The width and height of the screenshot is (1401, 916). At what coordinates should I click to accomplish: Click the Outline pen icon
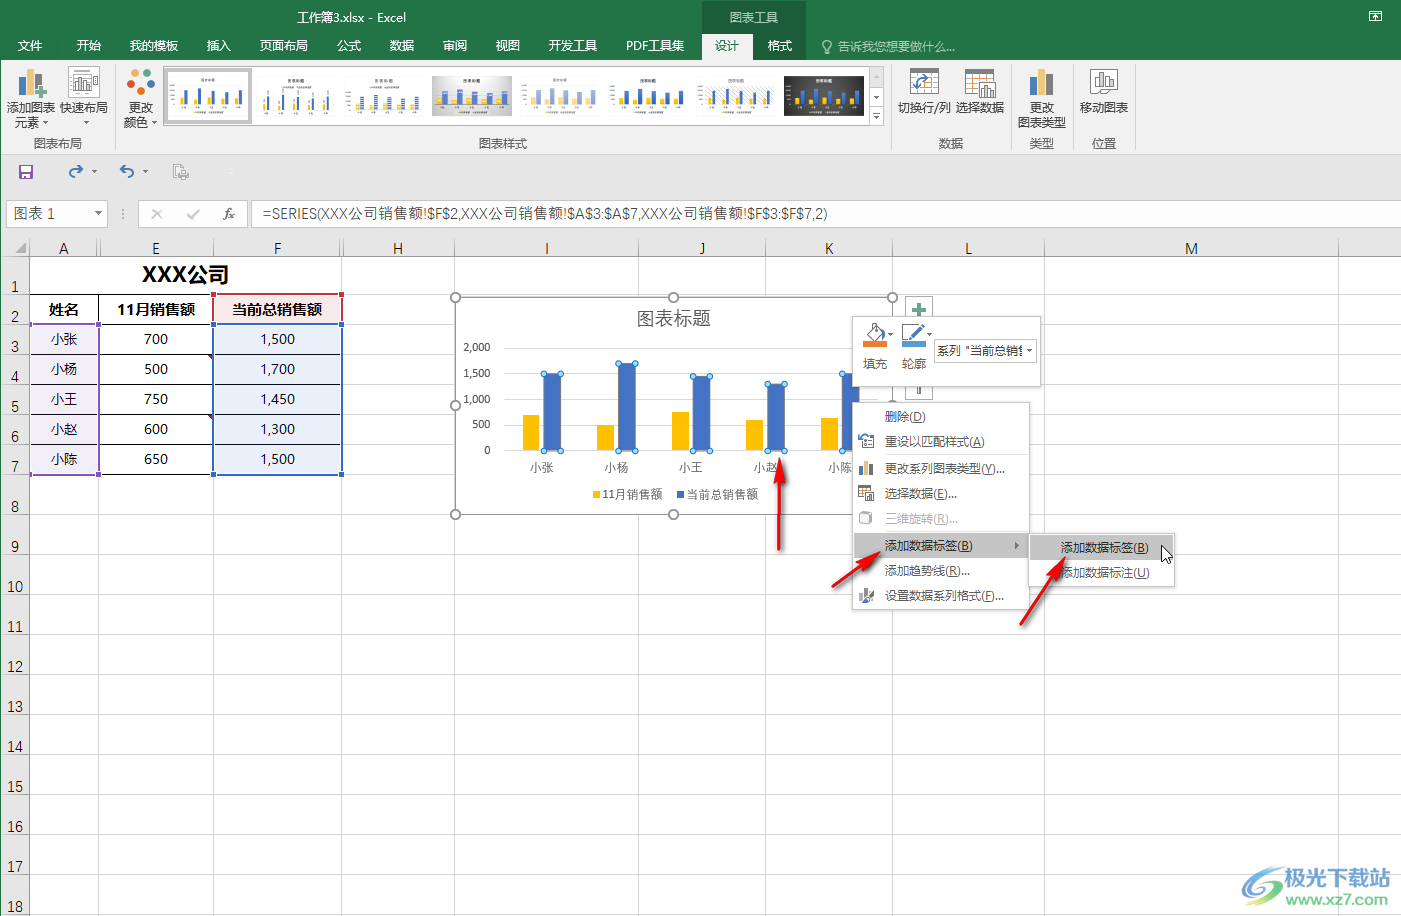[x=913, y=335]
